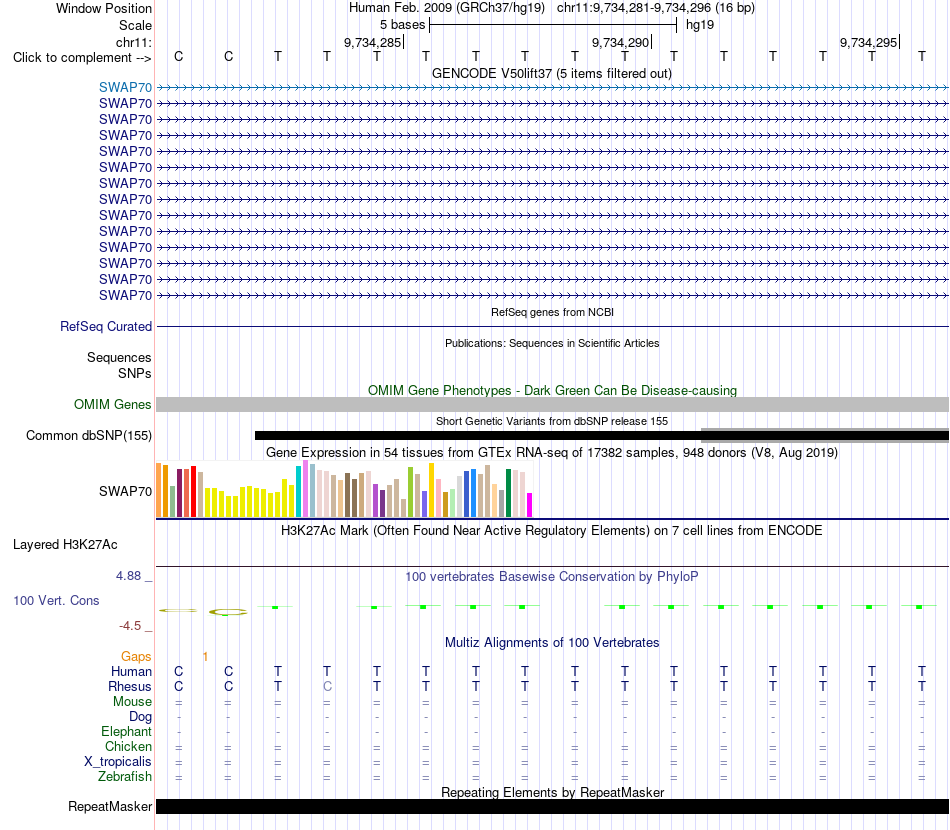
Task: Click the 'Click to complement -->' label
Action: pyautogui.click(x=82, y=58)
